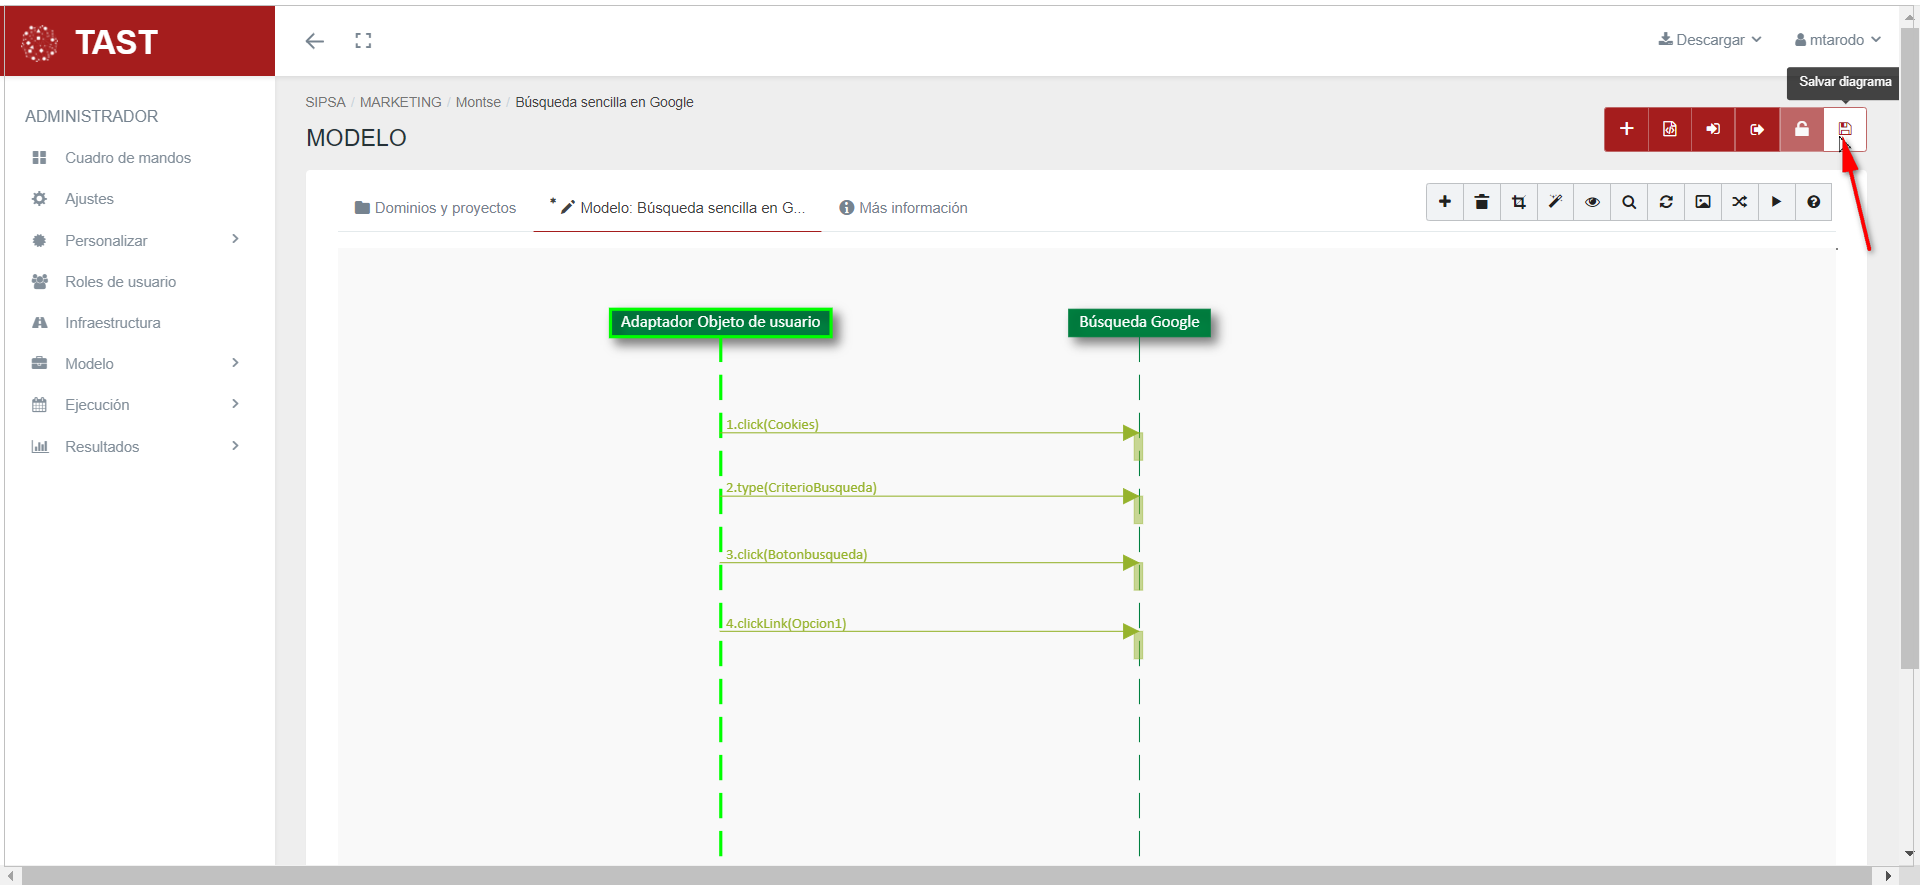Screen dimensions: 1920x885
Task: Click the magic wand icon
Action: tap(1555, 202)
